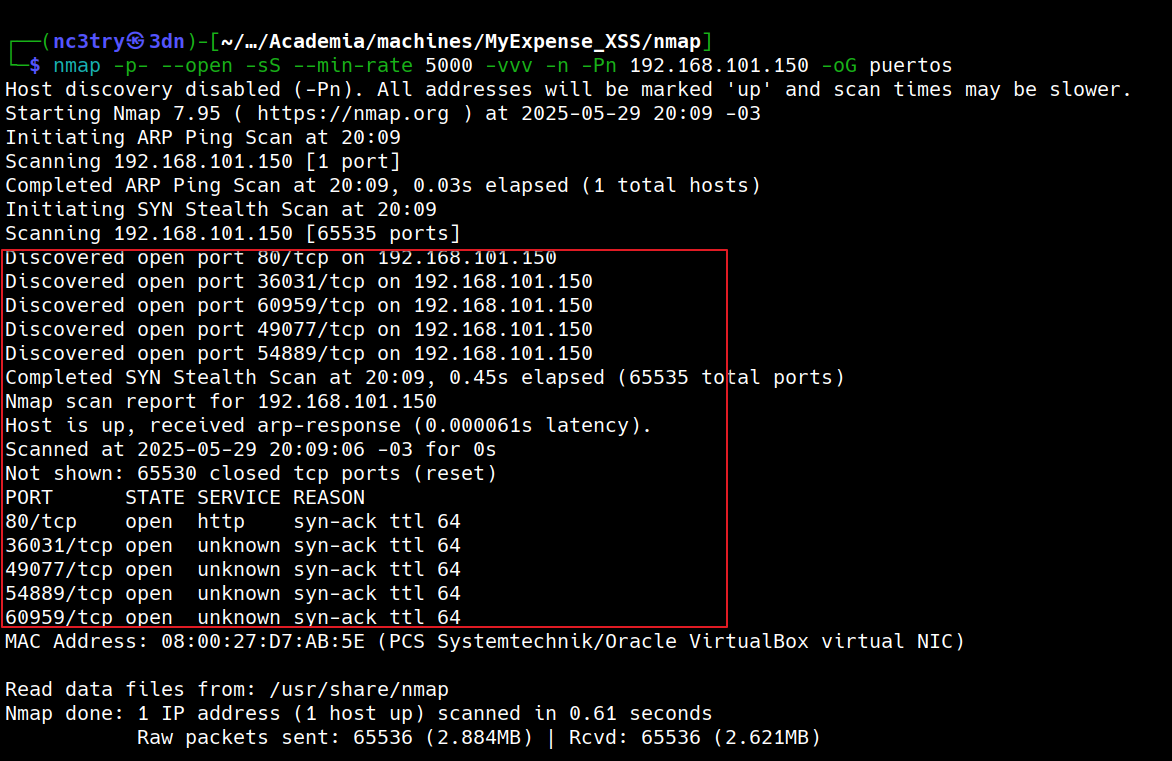Click the nmap command line text

(502, 66)
